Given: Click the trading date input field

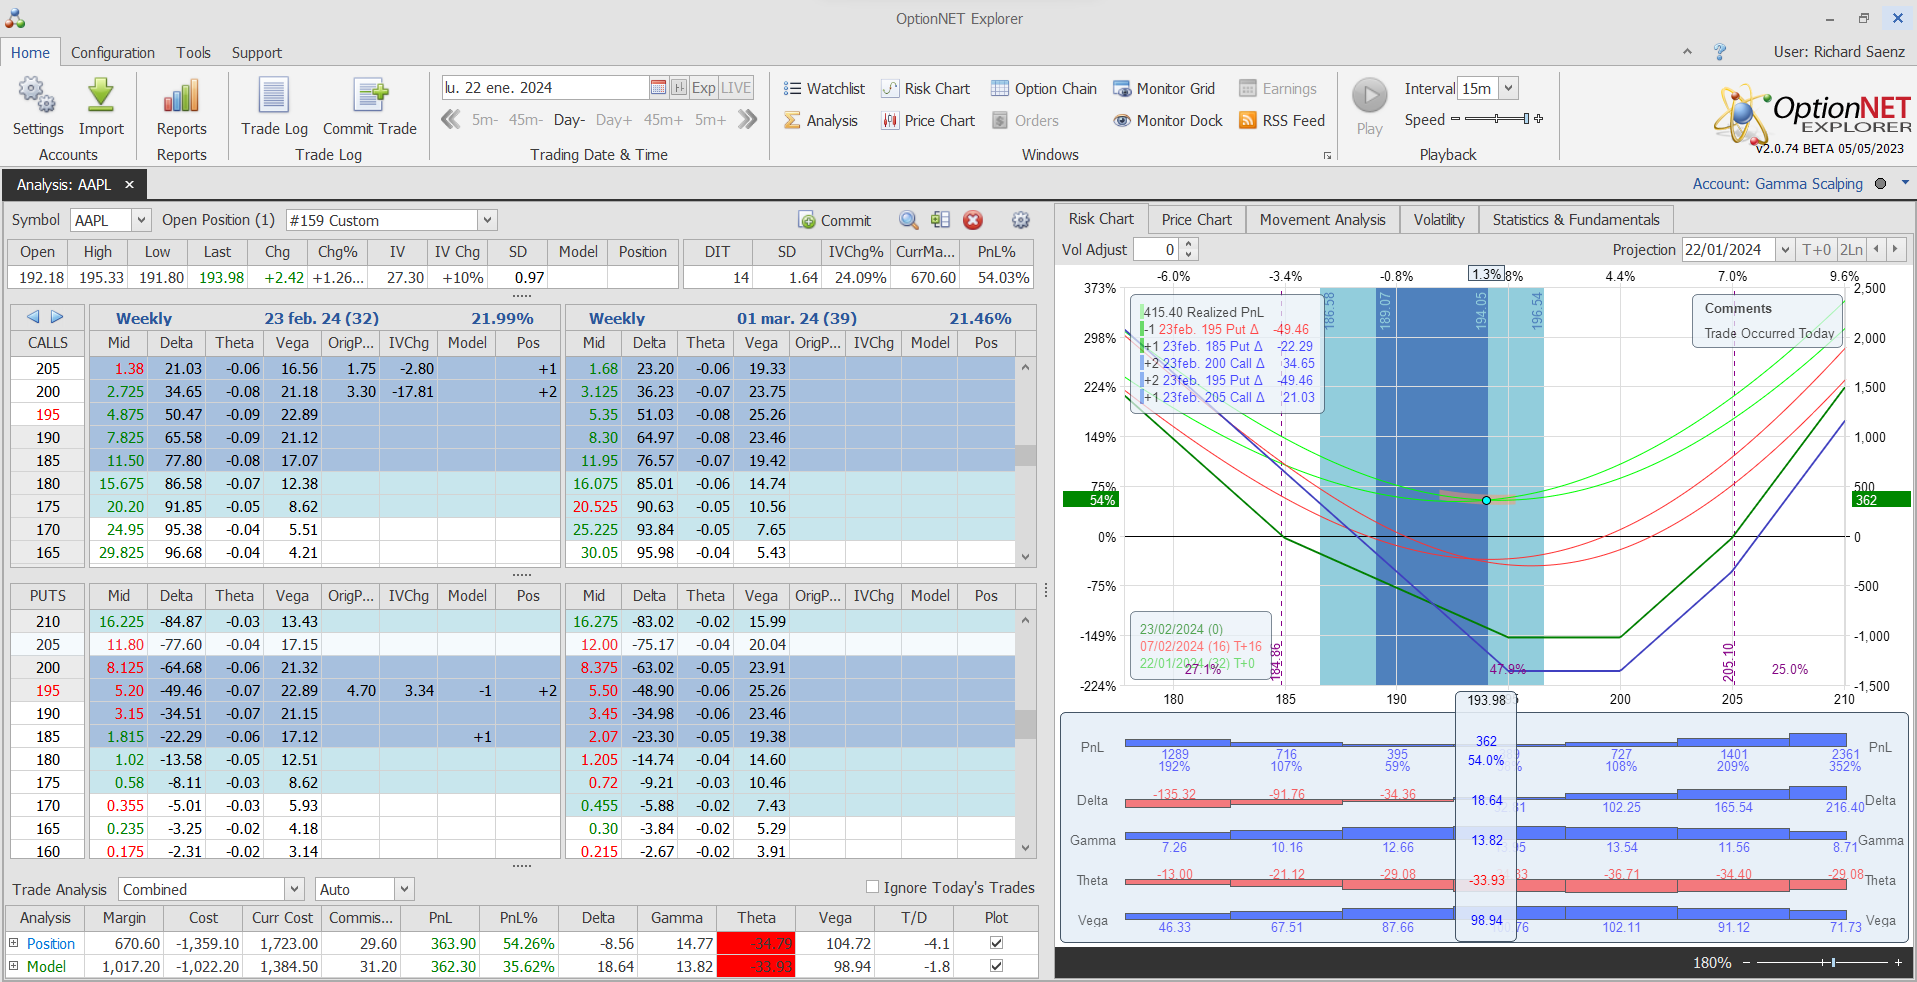Looking at the screenshot, I should click(x=545, y=88).
